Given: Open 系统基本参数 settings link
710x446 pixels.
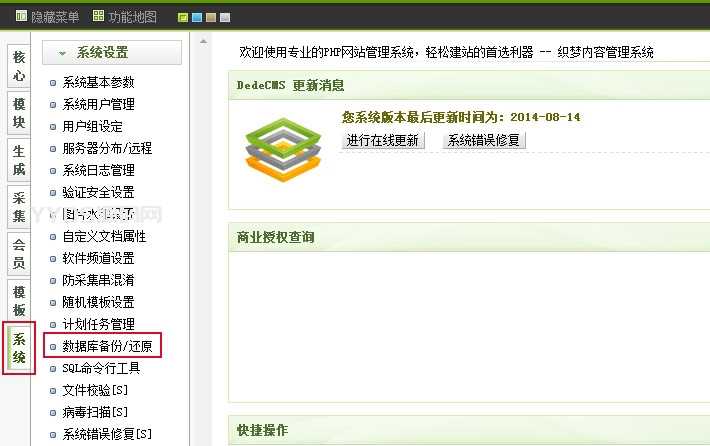Looking at the screenshot, I should point(98,82).
